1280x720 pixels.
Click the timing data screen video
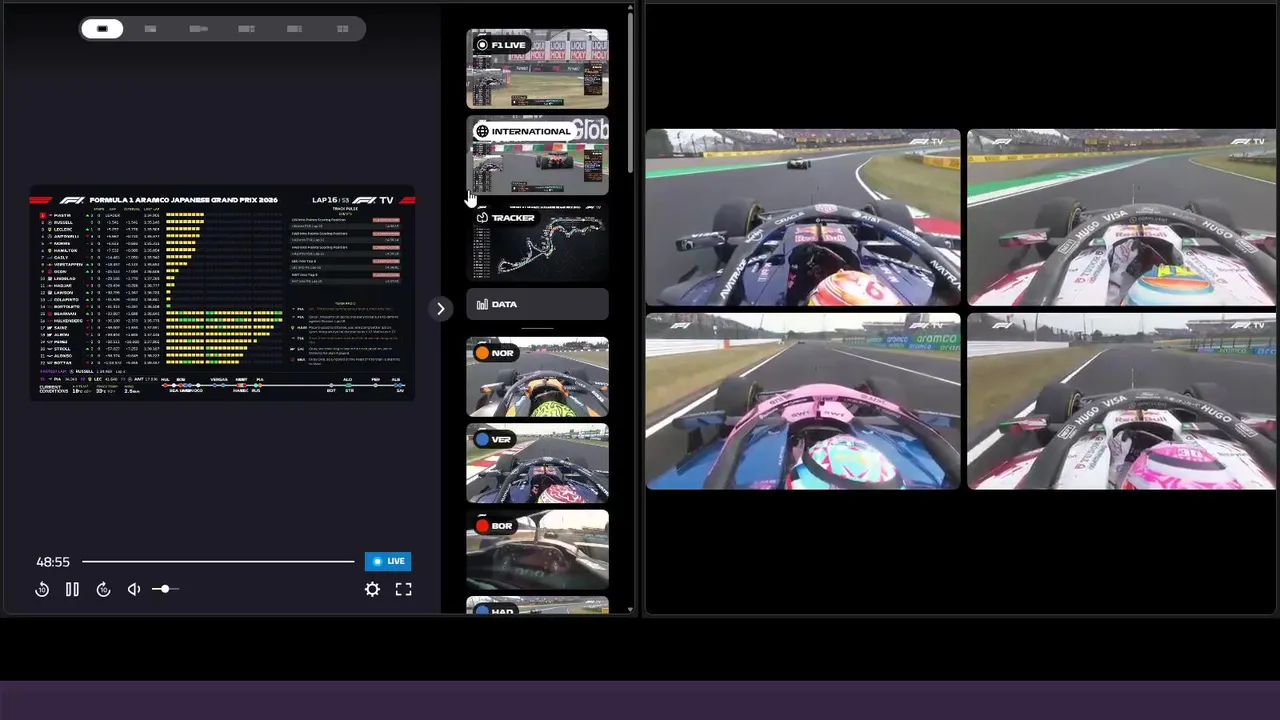point(222,293)
